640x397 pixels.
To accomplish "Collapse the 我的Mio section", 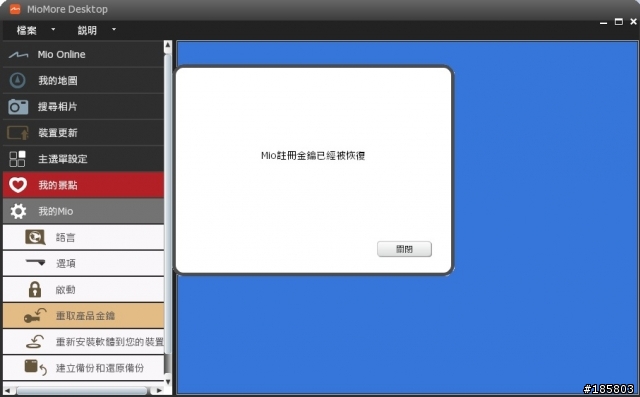I will coord(83,211).
